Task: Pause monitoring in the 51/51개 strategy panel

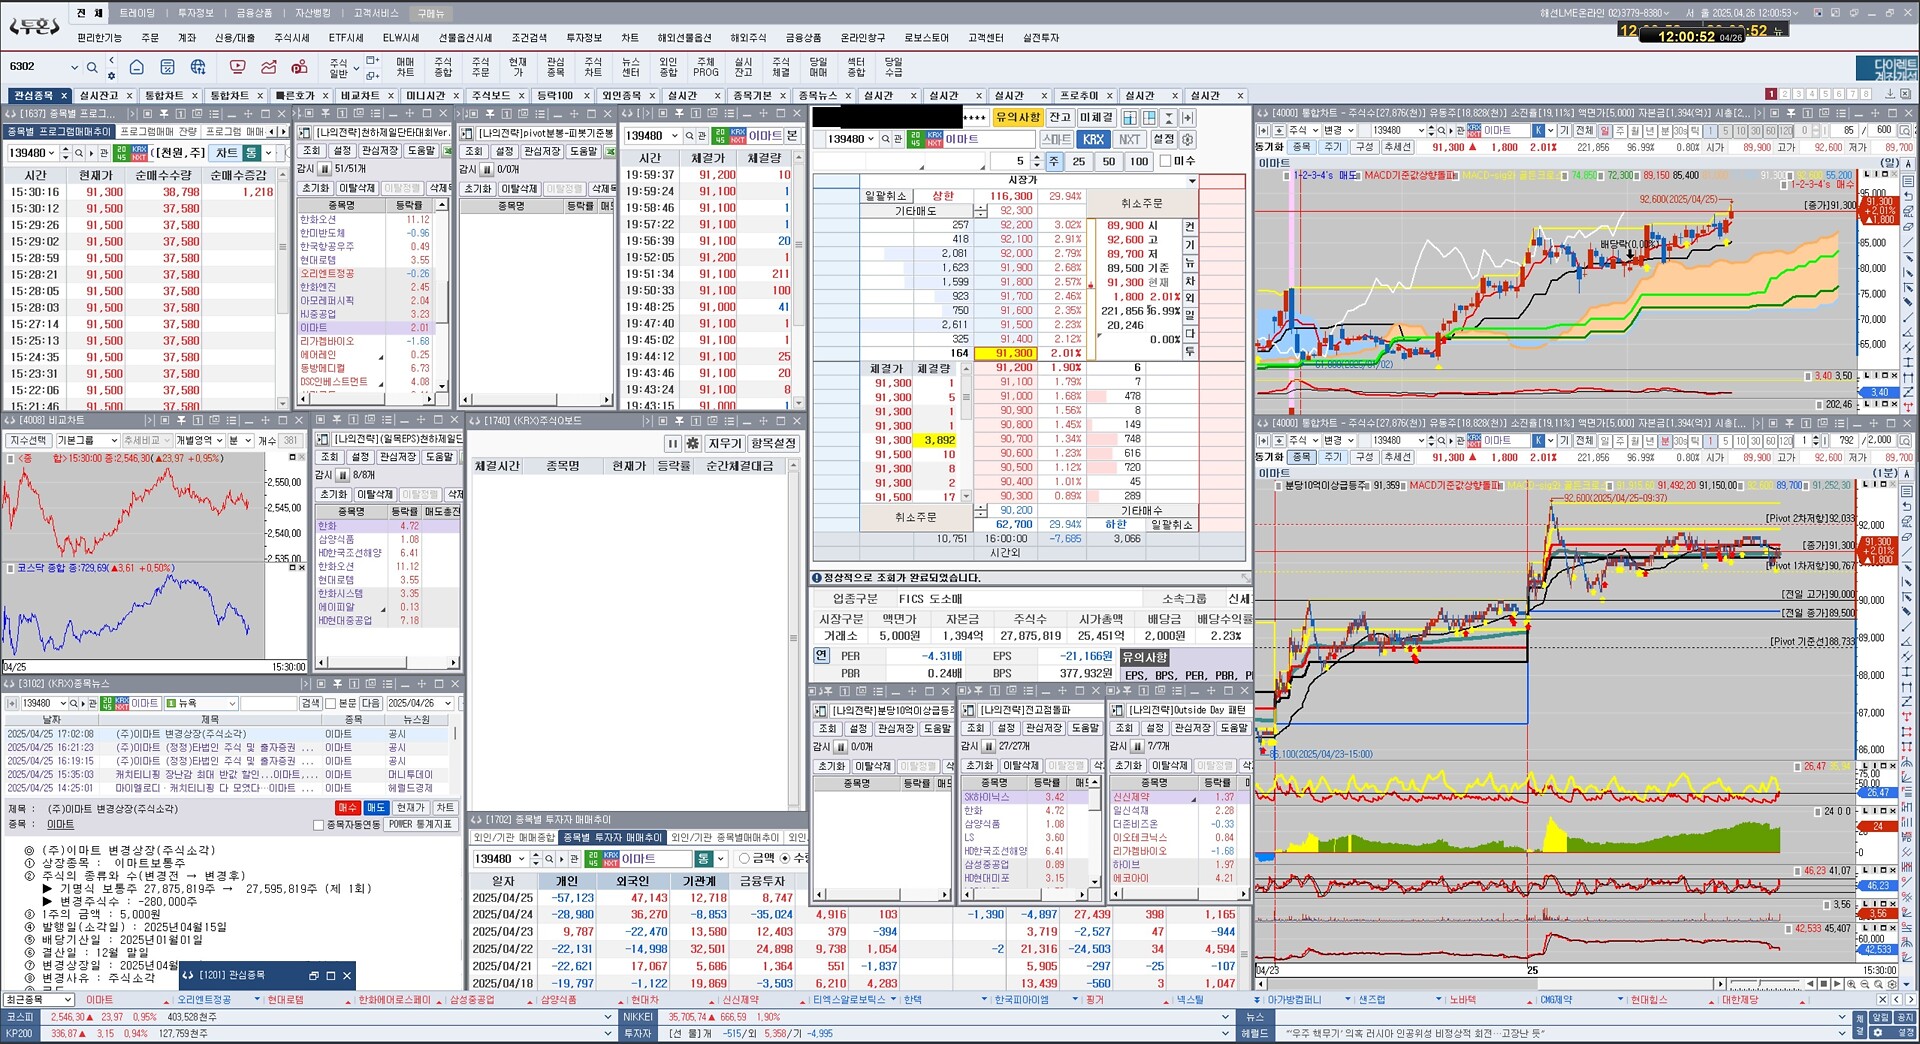Action: 324,169
